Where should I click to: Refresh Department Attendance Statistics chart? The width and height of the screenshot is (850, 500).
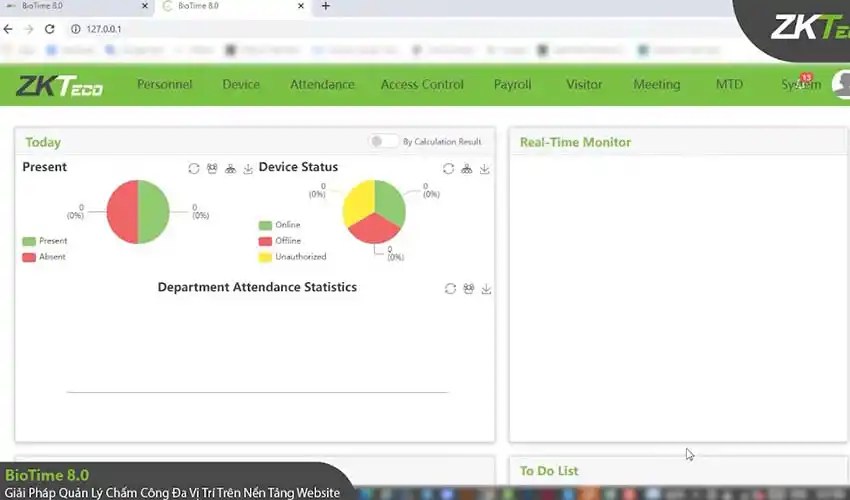click(x=451, y=289)
